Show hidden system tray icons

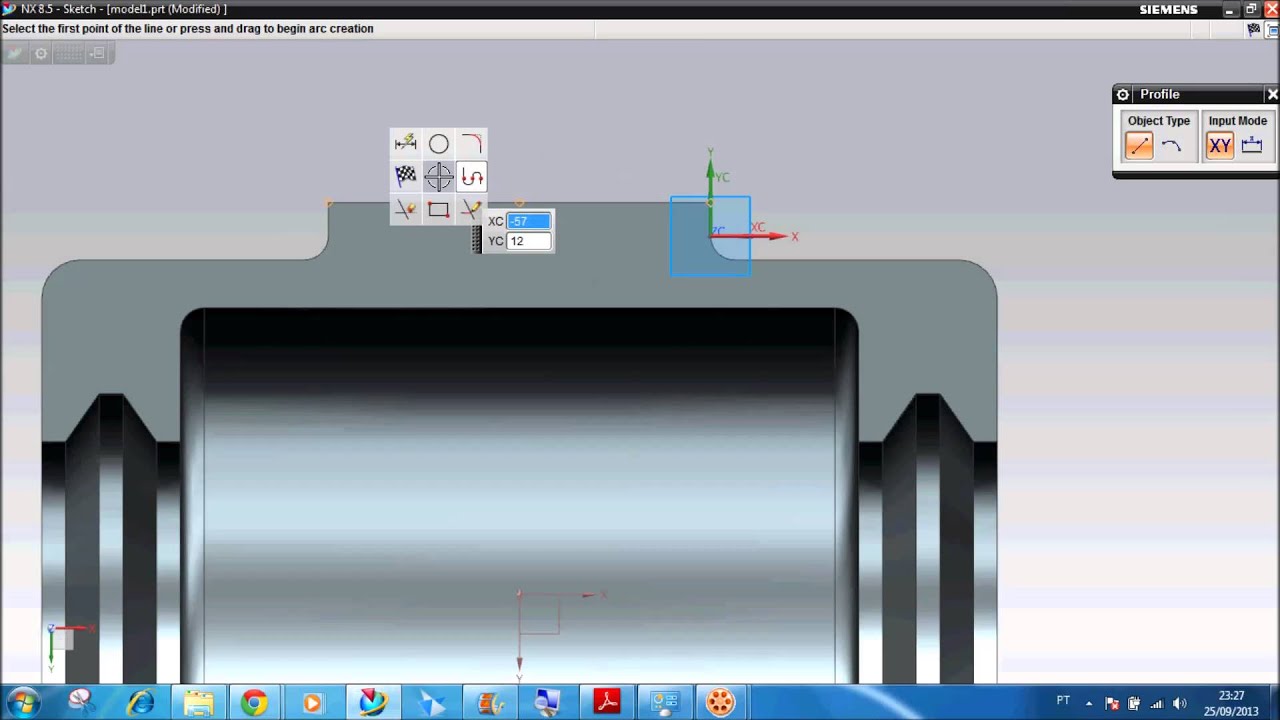[x=1088, y=703]
